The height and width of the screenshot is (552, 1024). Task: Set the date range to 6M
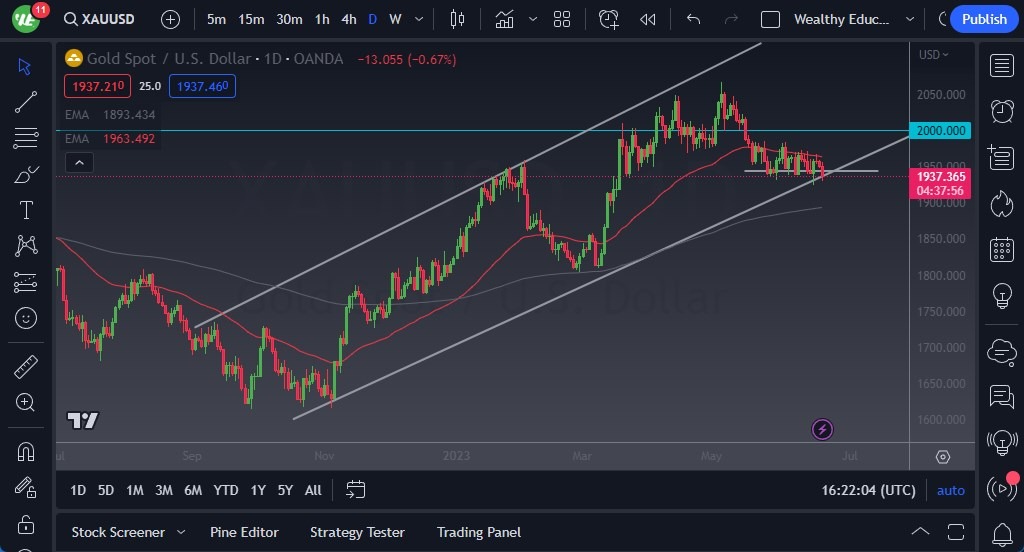[x=193, y=490]
